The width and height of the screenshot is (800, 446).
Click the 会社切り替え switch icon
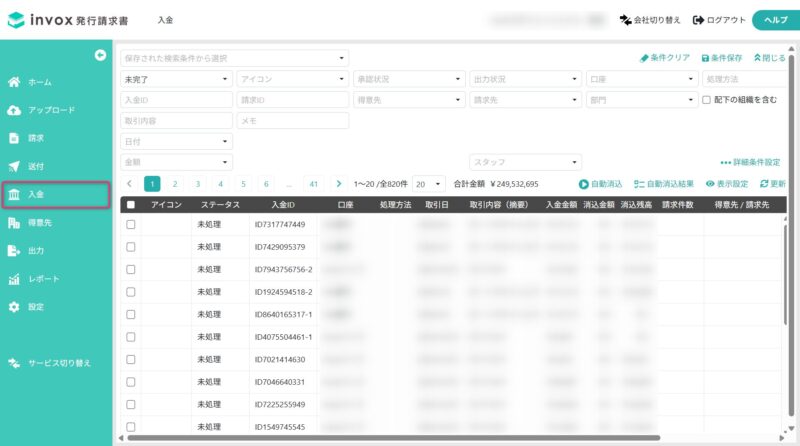tap(626, 19)
